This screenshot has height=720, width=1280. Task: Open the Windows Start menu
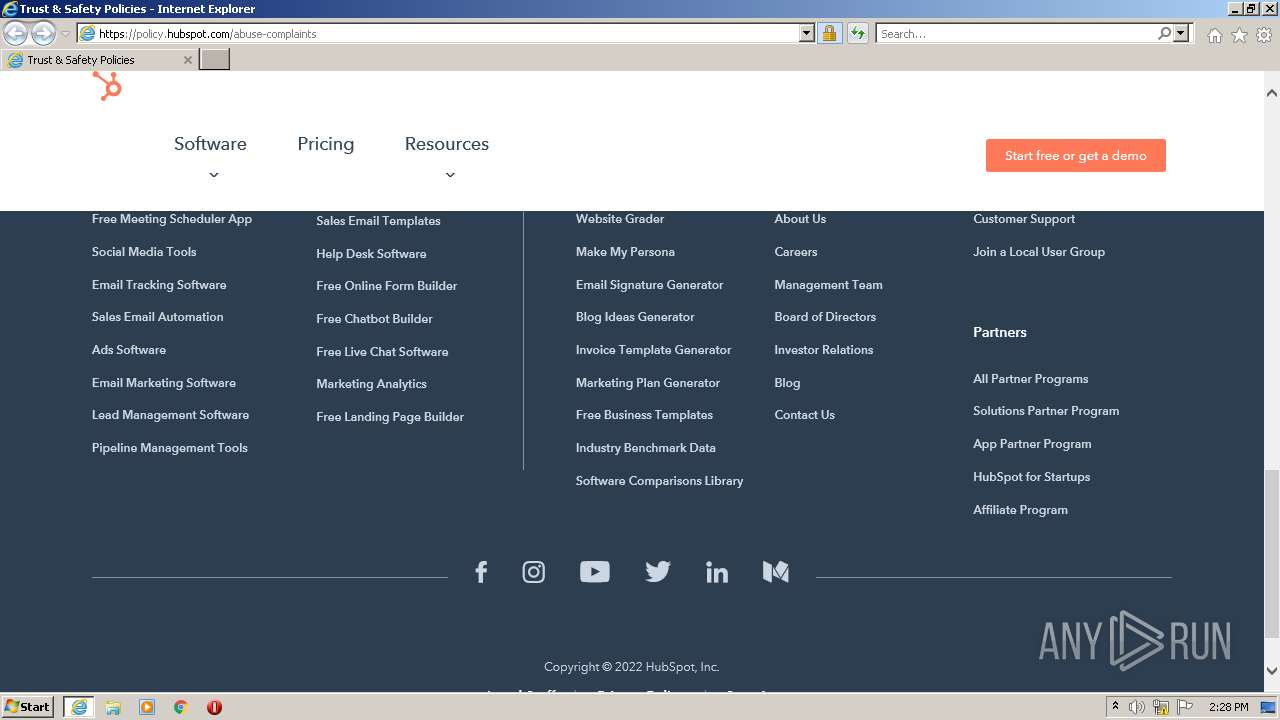27,706
